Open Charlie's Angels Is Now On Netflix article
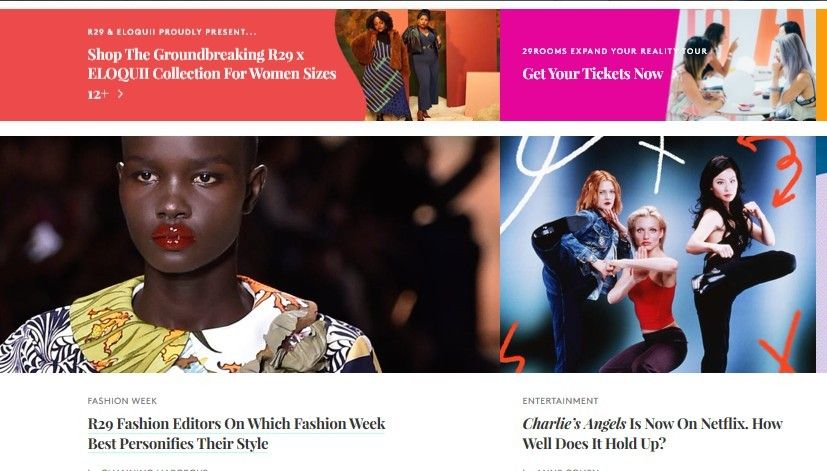827x471 pixels. 652,434
